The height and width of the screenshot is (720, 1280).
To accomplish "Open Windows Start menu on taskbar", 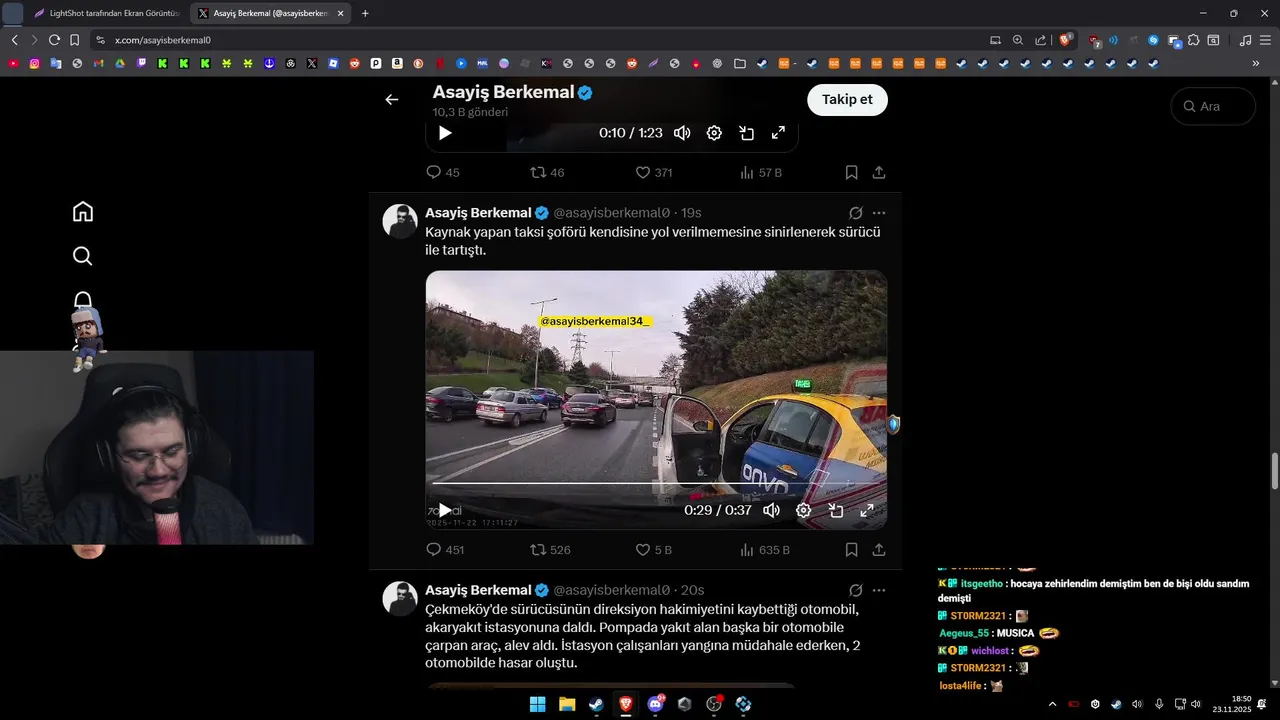I will (537, 704).
